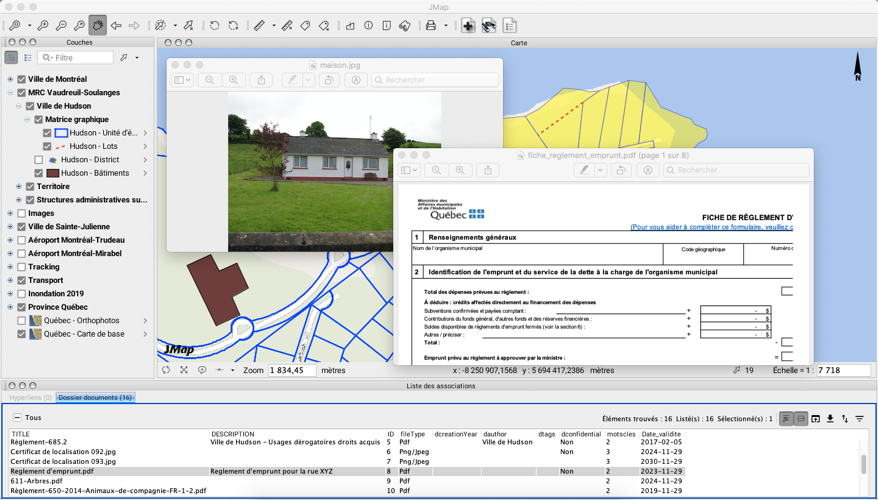Select the Pan hand tool

[x=97, y=25]
